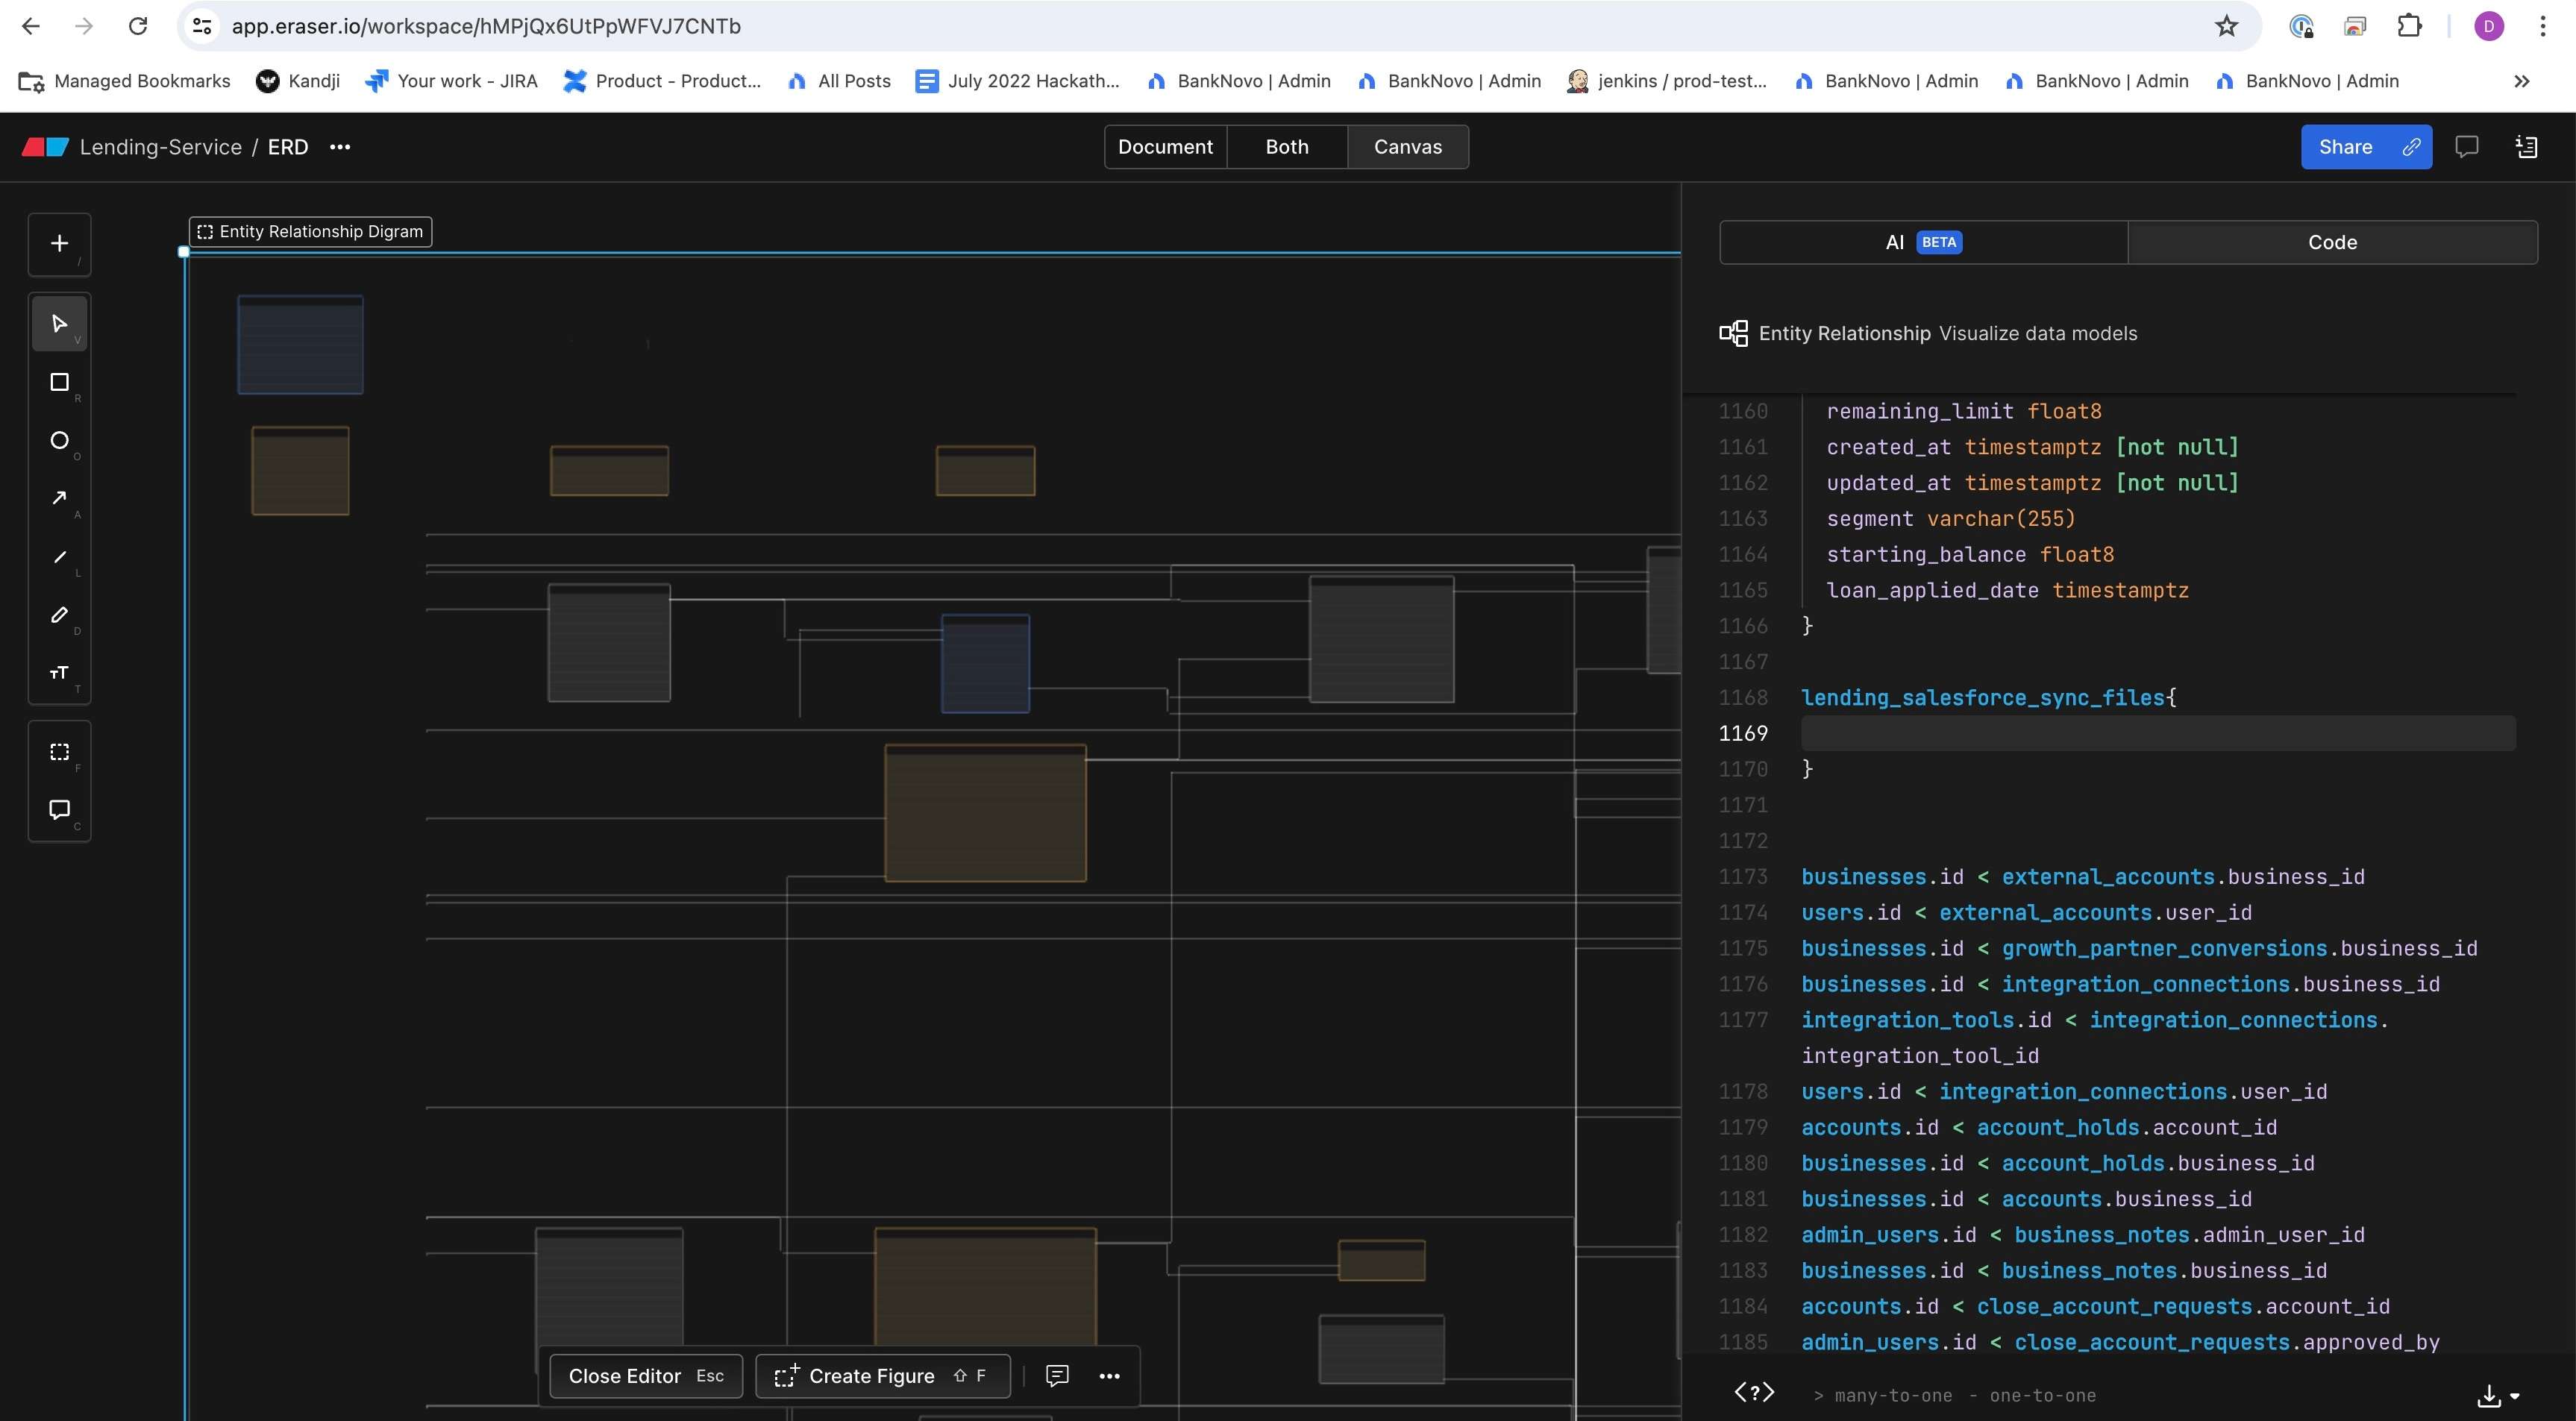Open Lending-Service breadcrumb link

(x=161, y=147)
